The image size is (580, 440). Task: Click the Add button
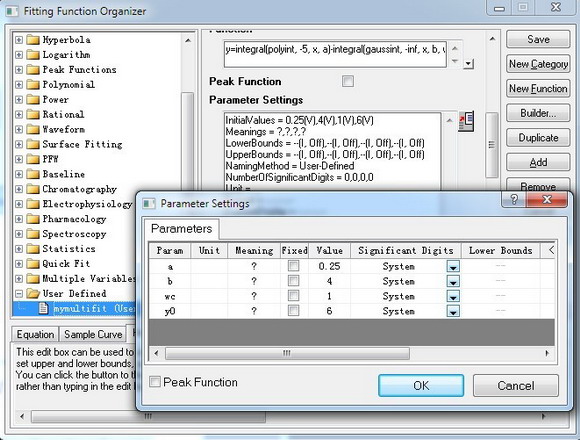[x=538, y=163]
